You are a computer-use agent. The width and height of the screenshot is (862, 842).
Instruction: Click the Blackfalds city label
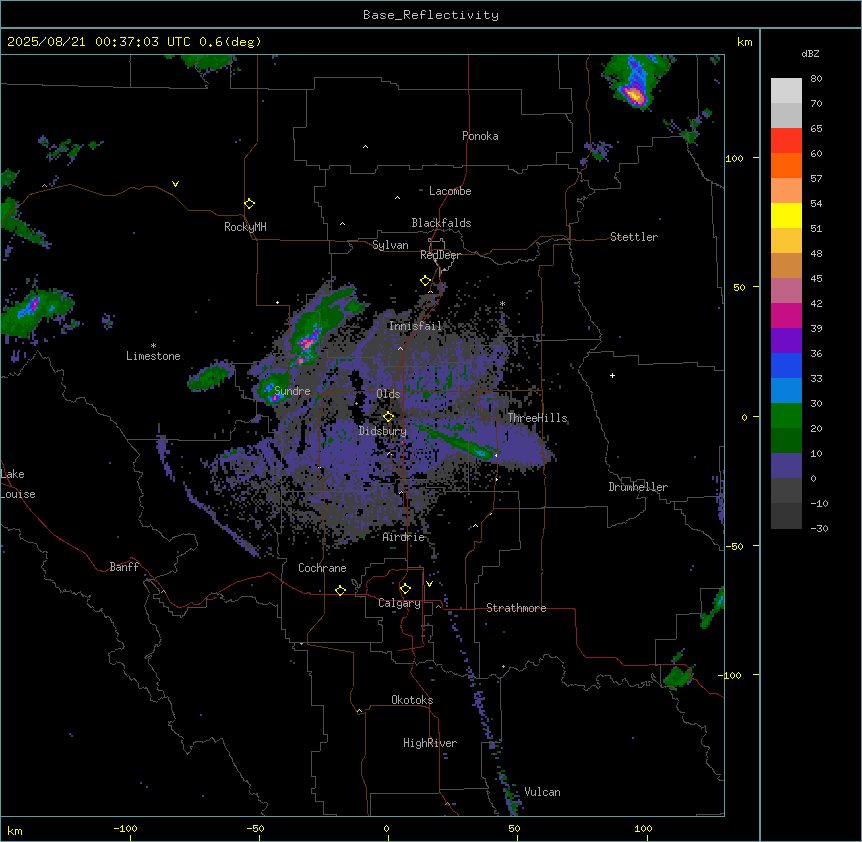[441, 223]
